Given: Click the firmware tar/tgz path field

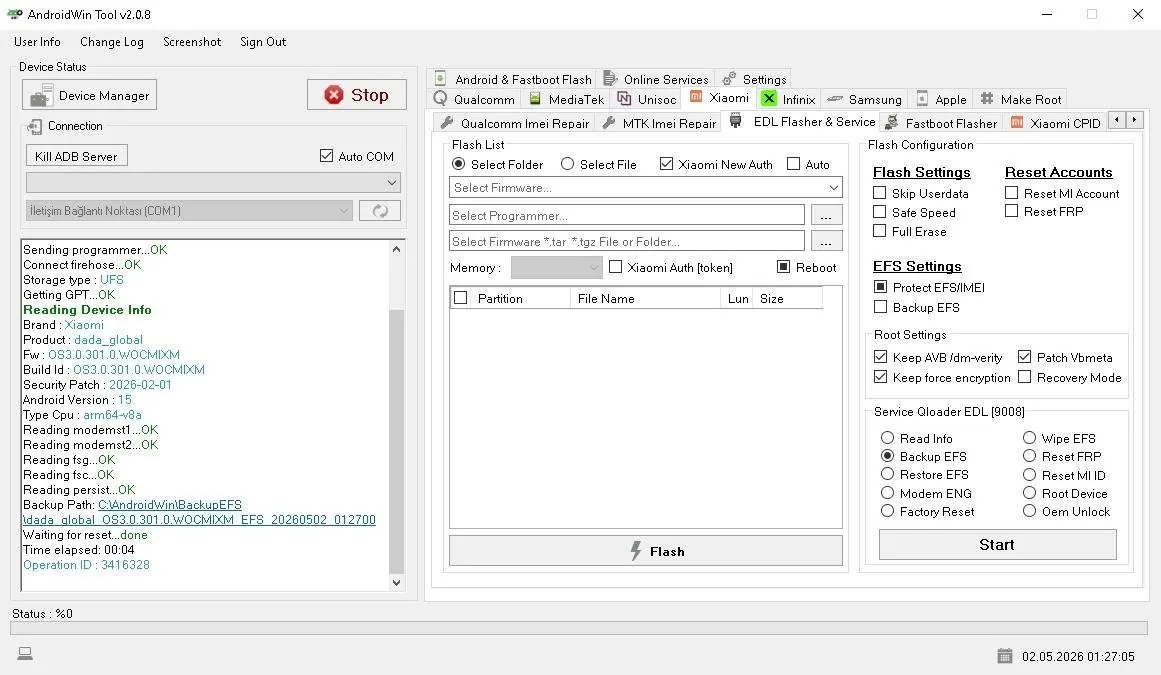Looking at the screenshot, I should [626, 241].
